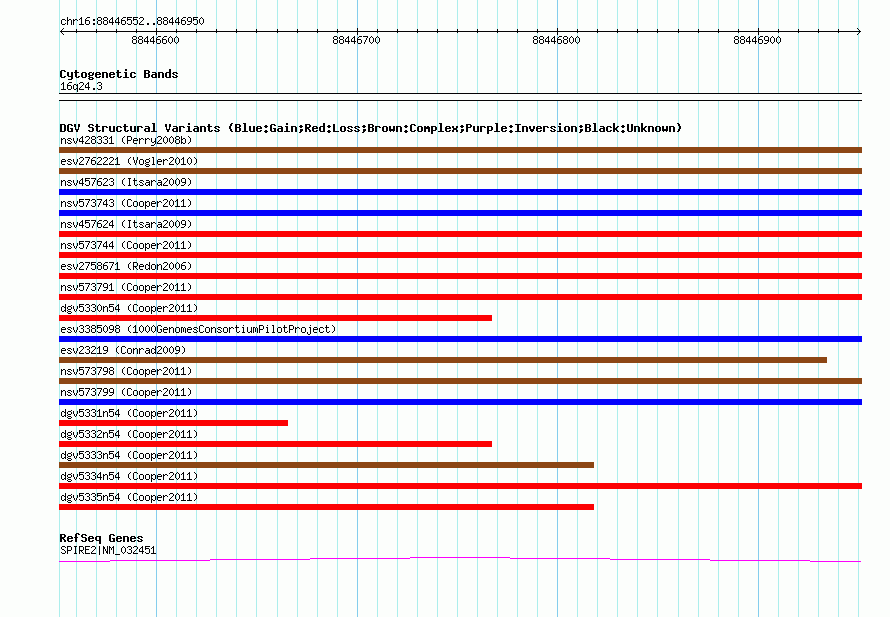
Task: Click the chr16:88446552..88446950 region label
Action: [132, 21]
